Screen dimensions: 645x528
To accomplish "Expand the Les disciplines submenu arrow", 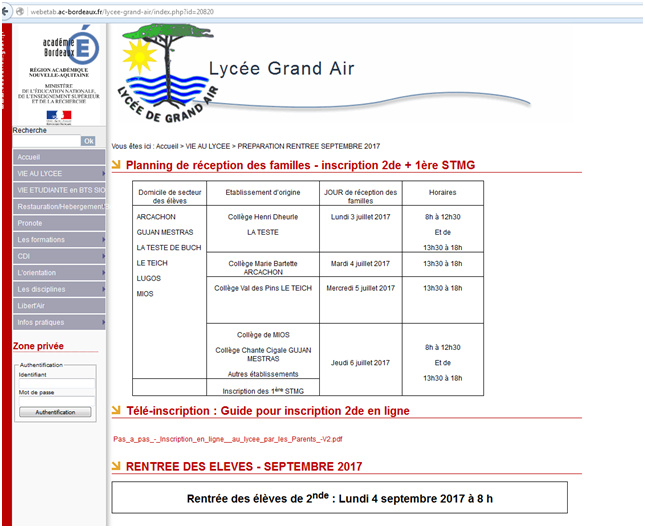I will point(103,289).
